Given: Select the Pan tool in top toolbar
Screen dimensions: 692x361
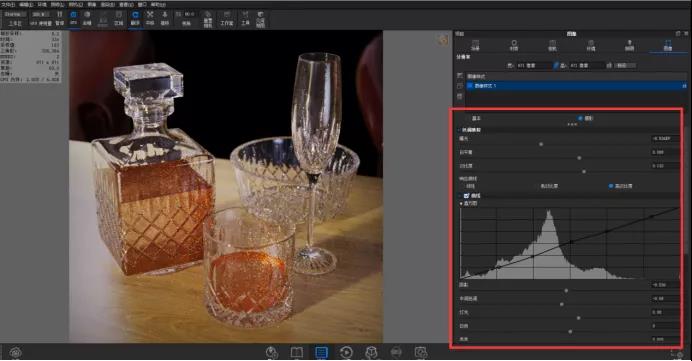Looking at the screenshot, I should point(150,18).
